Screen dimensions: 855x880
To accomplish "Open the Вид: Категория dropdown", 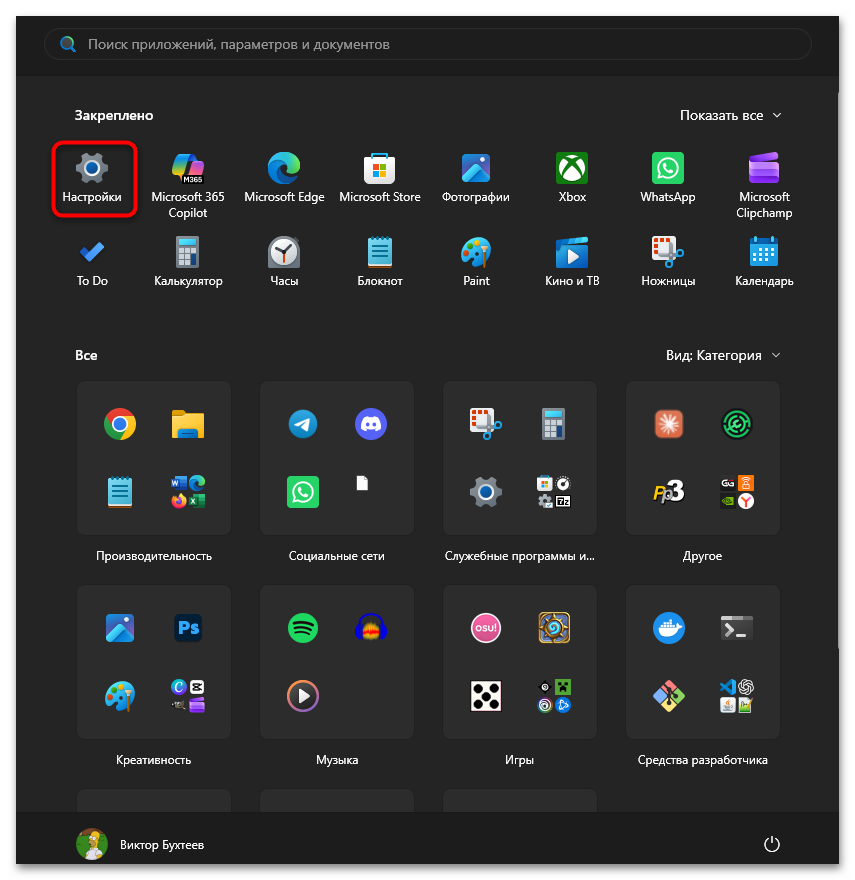I will (x=724, y=356).
